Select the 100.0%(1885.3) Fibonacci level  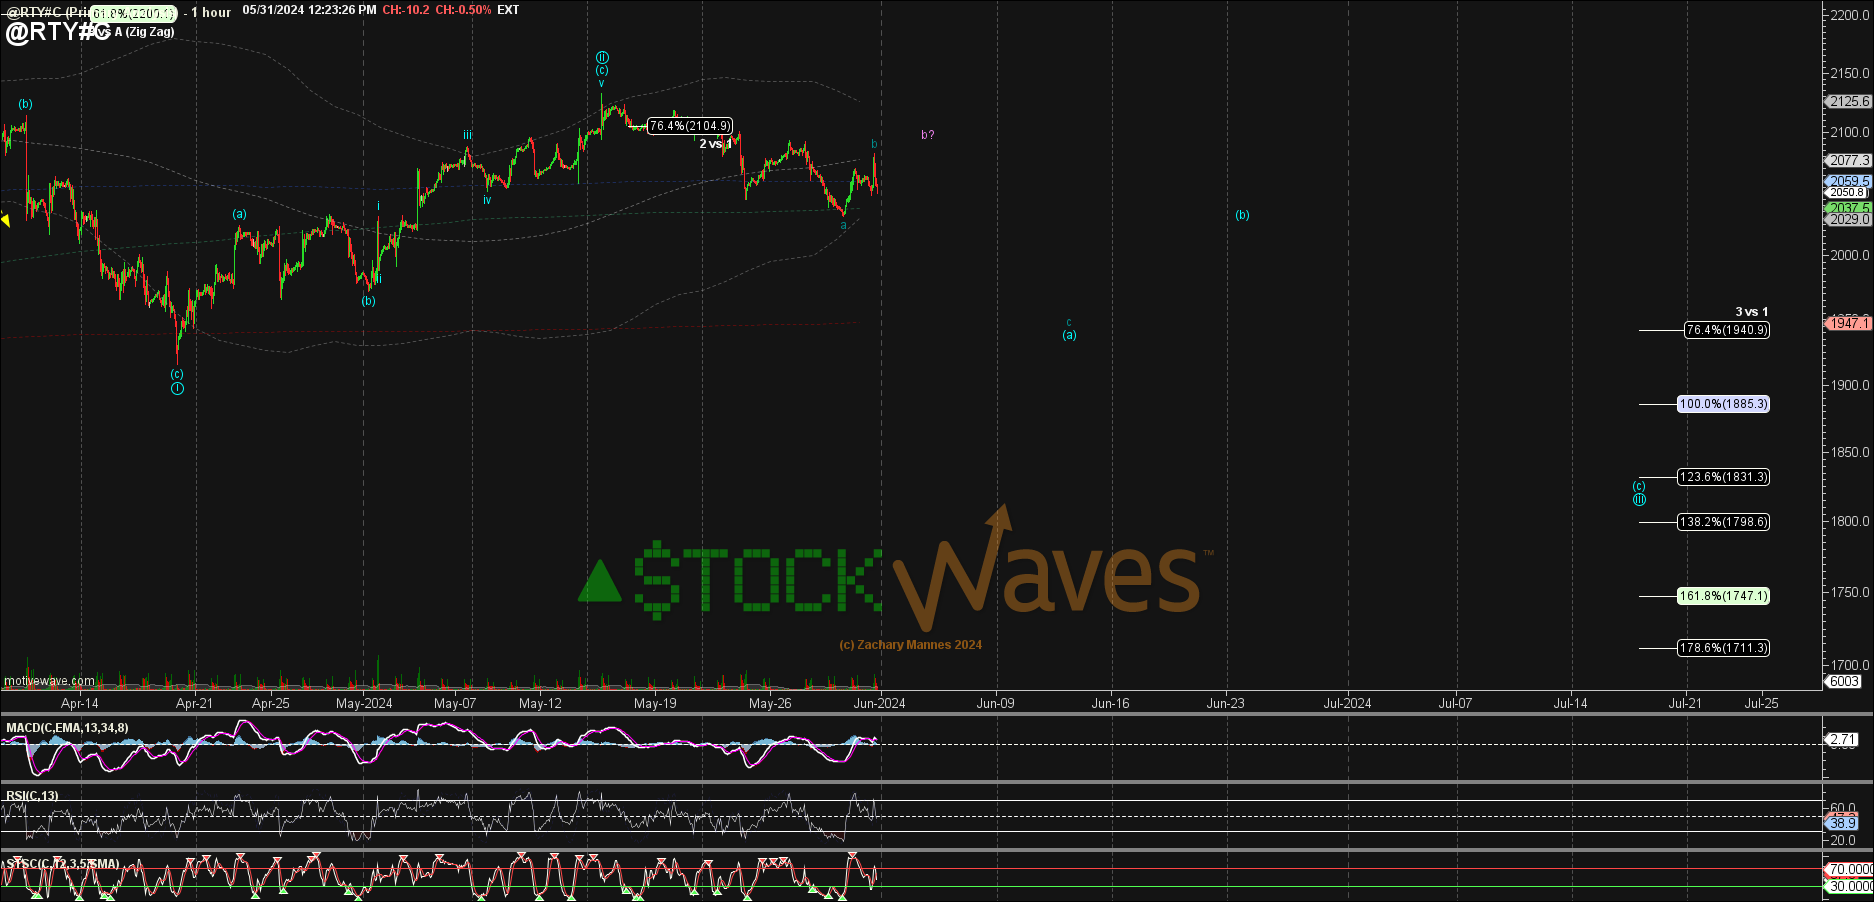click(x=1724, y=404)
